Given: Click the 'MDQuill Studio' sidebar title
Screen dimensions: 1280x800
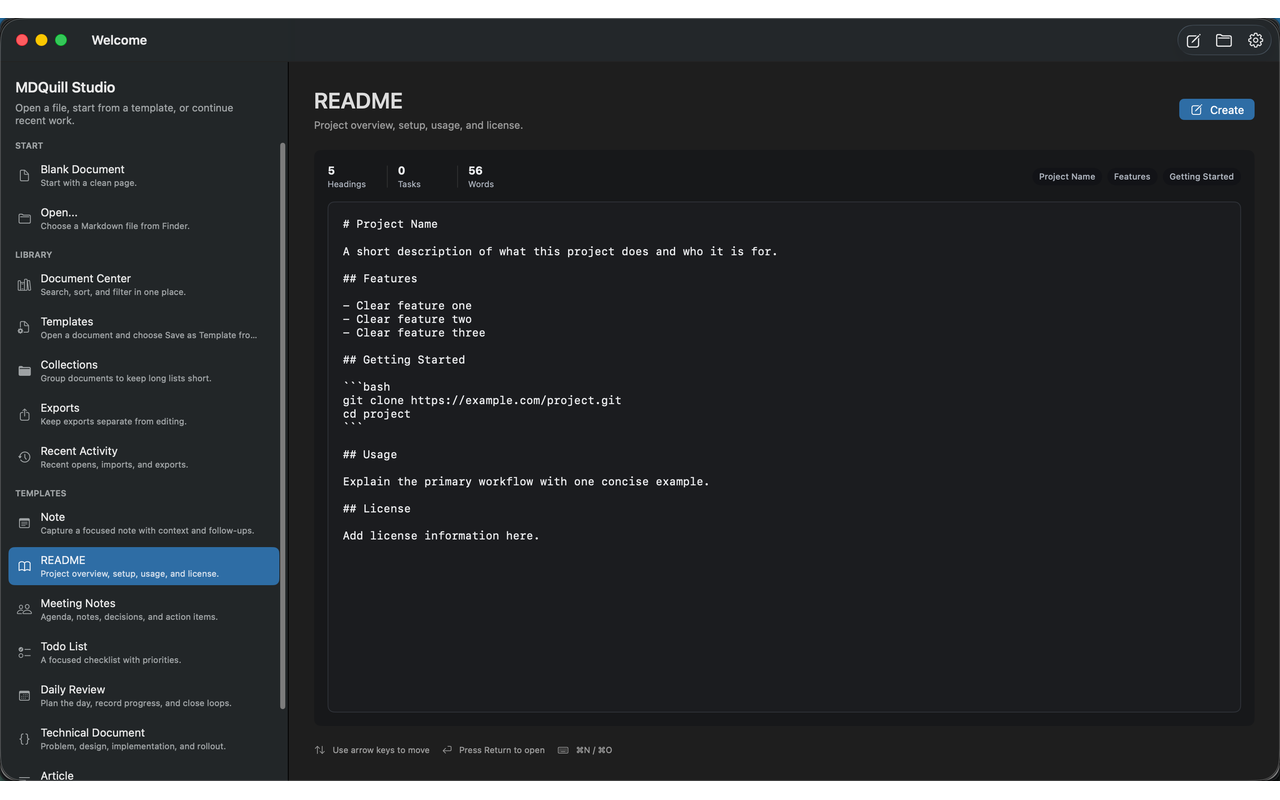Looking at the screenshot, I should click(x=65, y=88).
